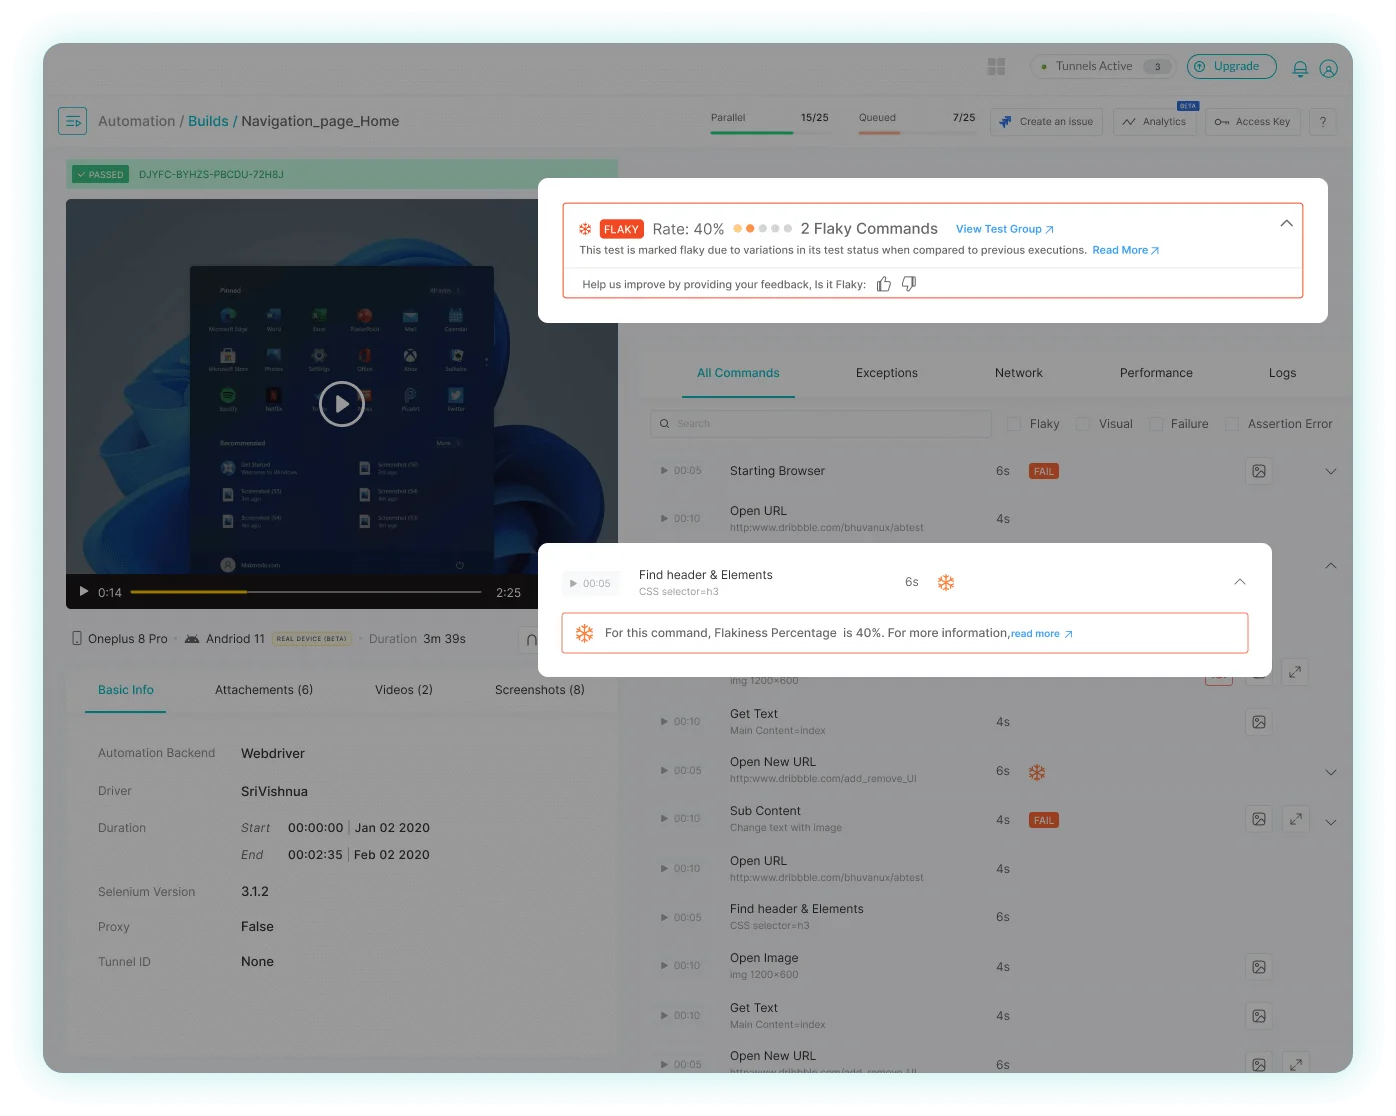Collapse the Flaky test banner chevron
The width and height of the screenshot is (1396, 1116).
tap(1286, 224)
